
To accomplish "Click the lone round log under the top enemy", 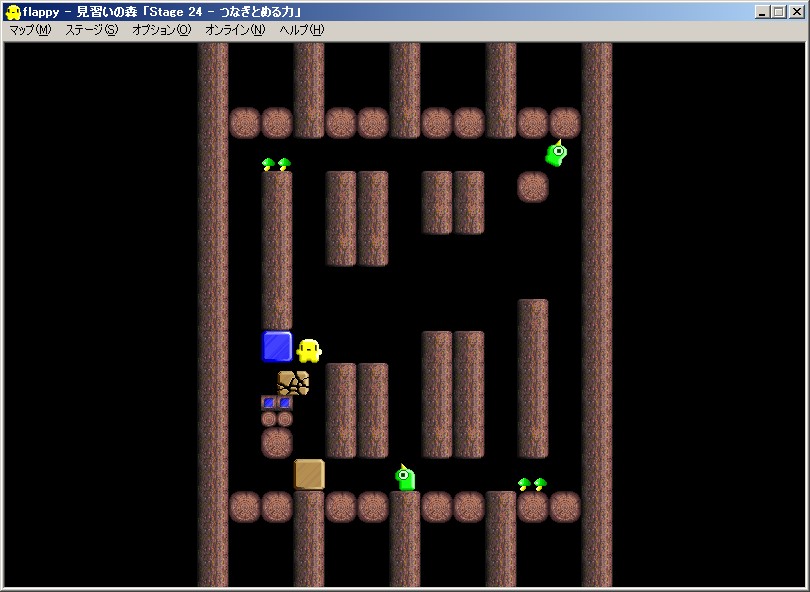I will 533,186.
